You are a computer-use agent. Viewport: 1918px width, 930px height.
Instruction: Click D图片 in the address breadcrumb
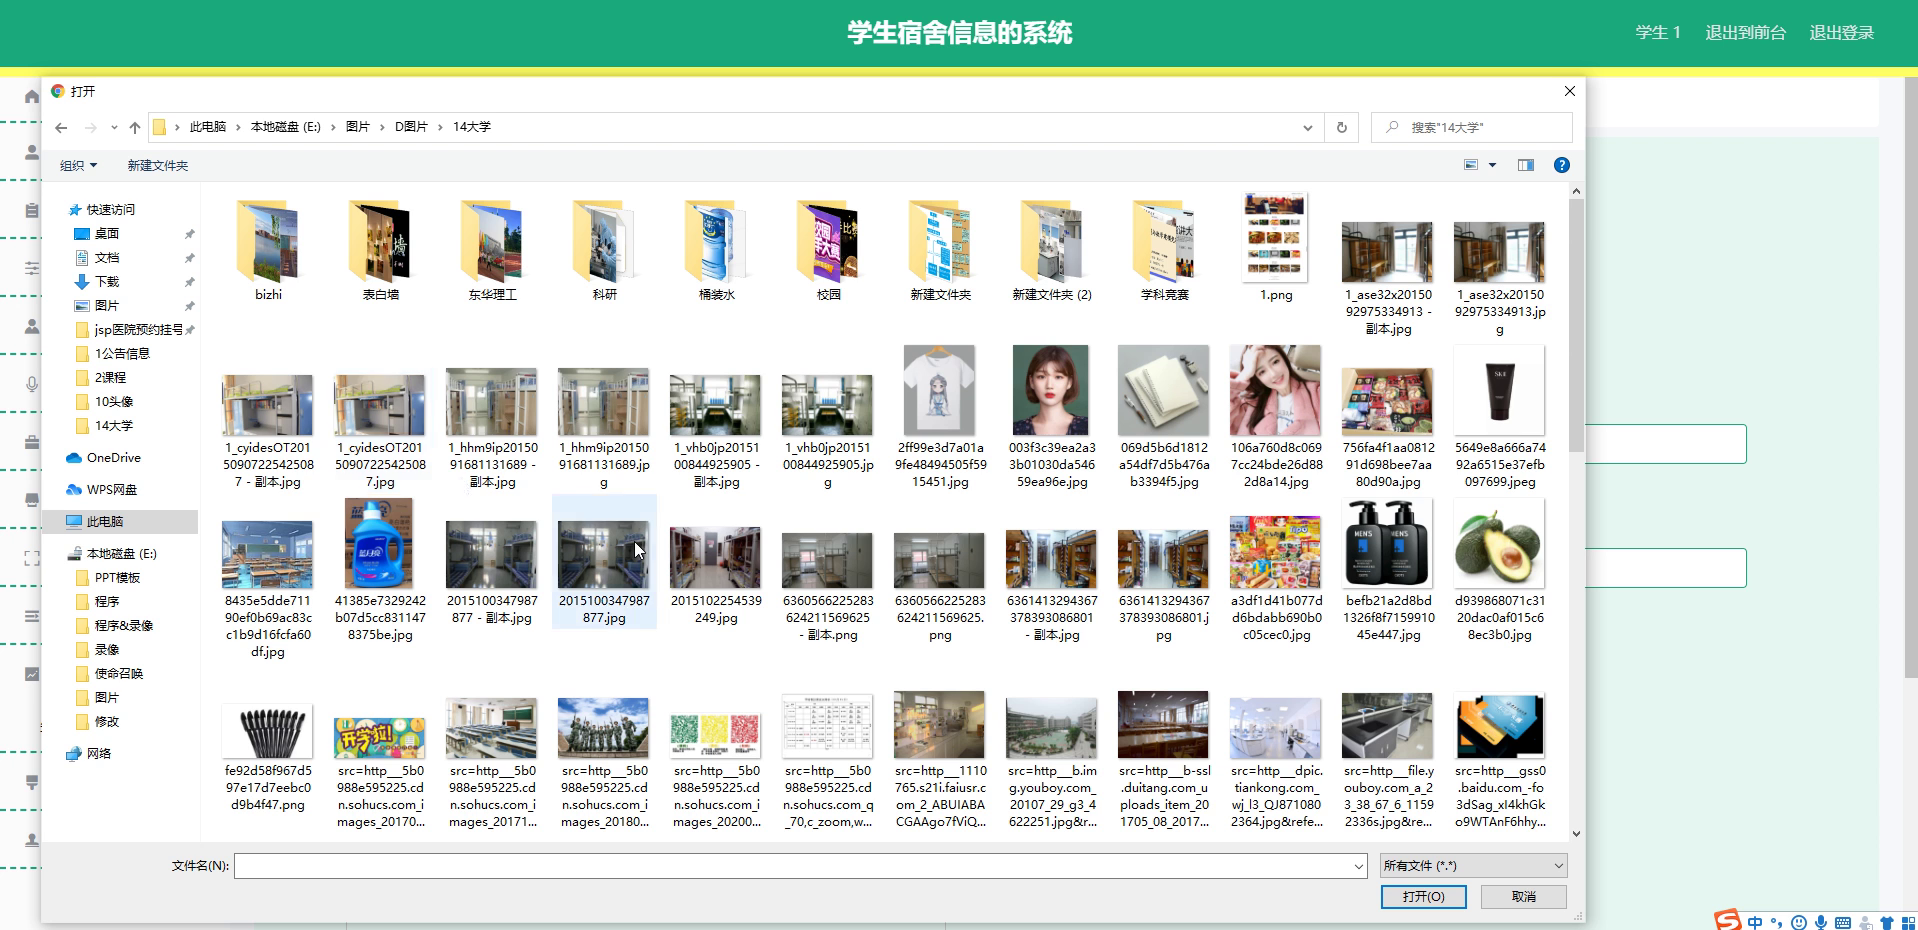411,127
